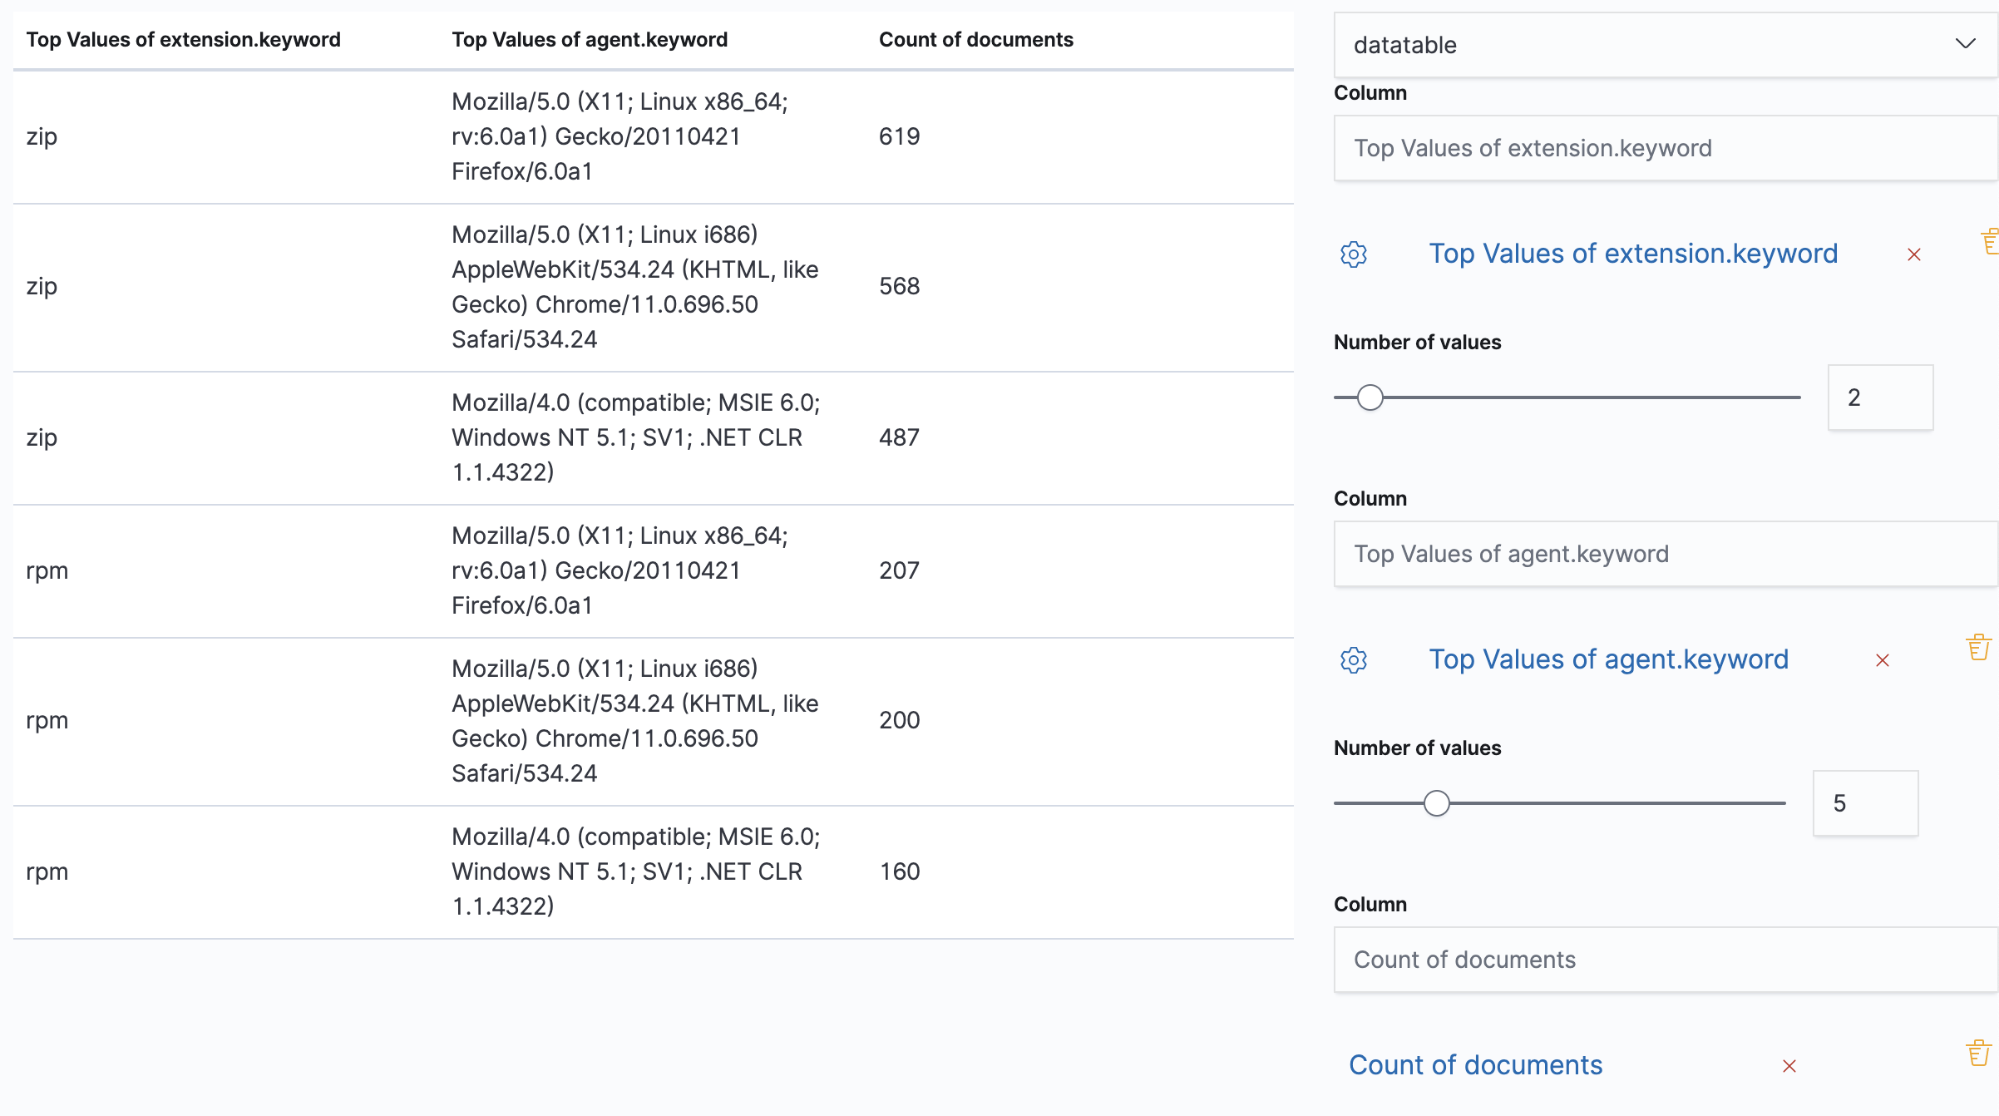Click trash icon beside agent.keyword column
This screenshot has width=1999, height=1116.
coord(1978,647)
